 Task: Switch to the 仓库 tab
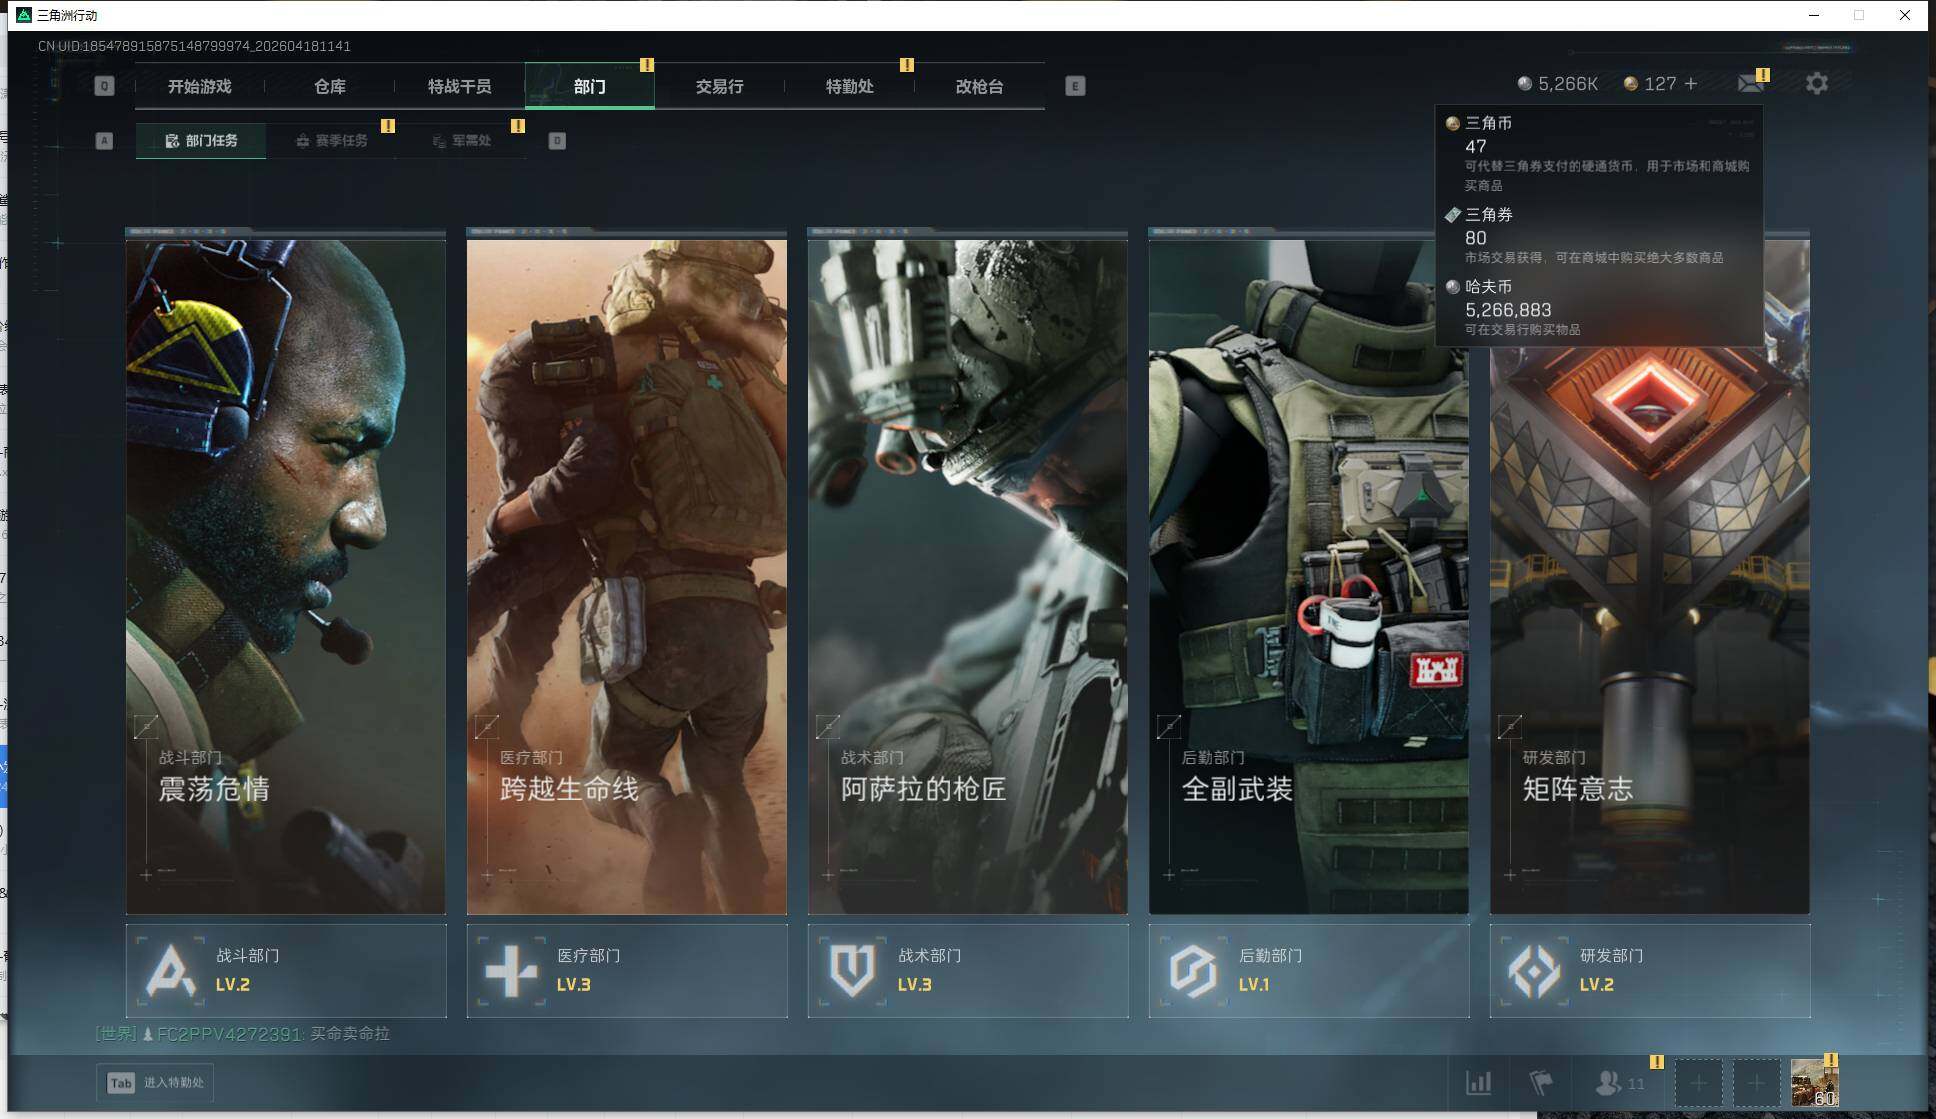coord(330,87)
